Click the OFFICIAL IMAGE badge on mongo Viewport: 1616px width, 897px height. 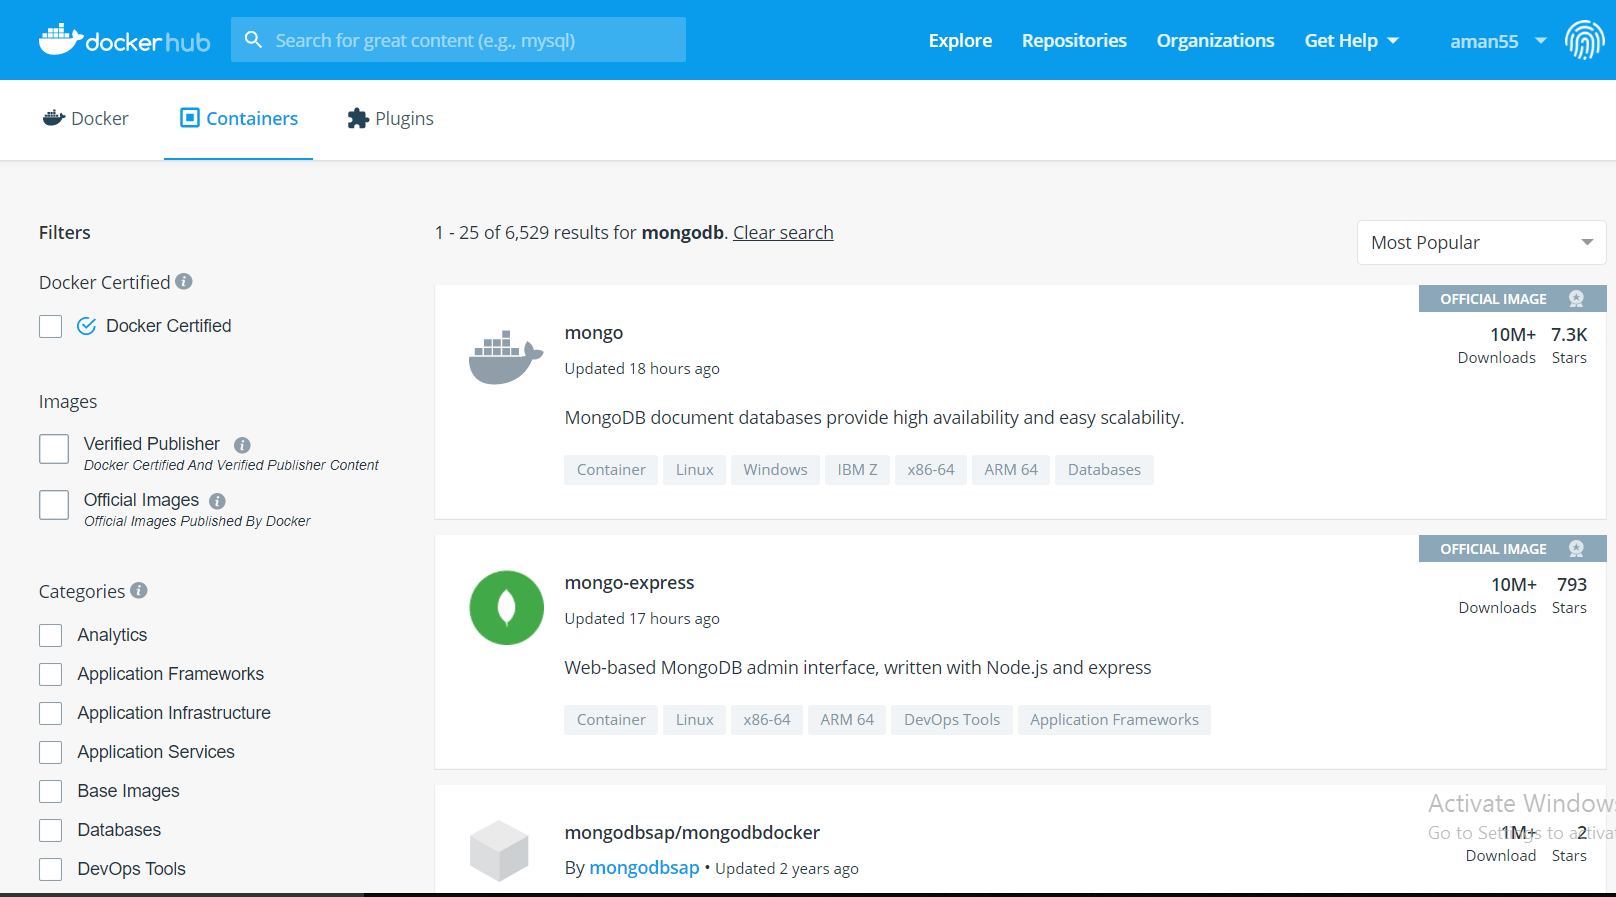(1512, 299)
